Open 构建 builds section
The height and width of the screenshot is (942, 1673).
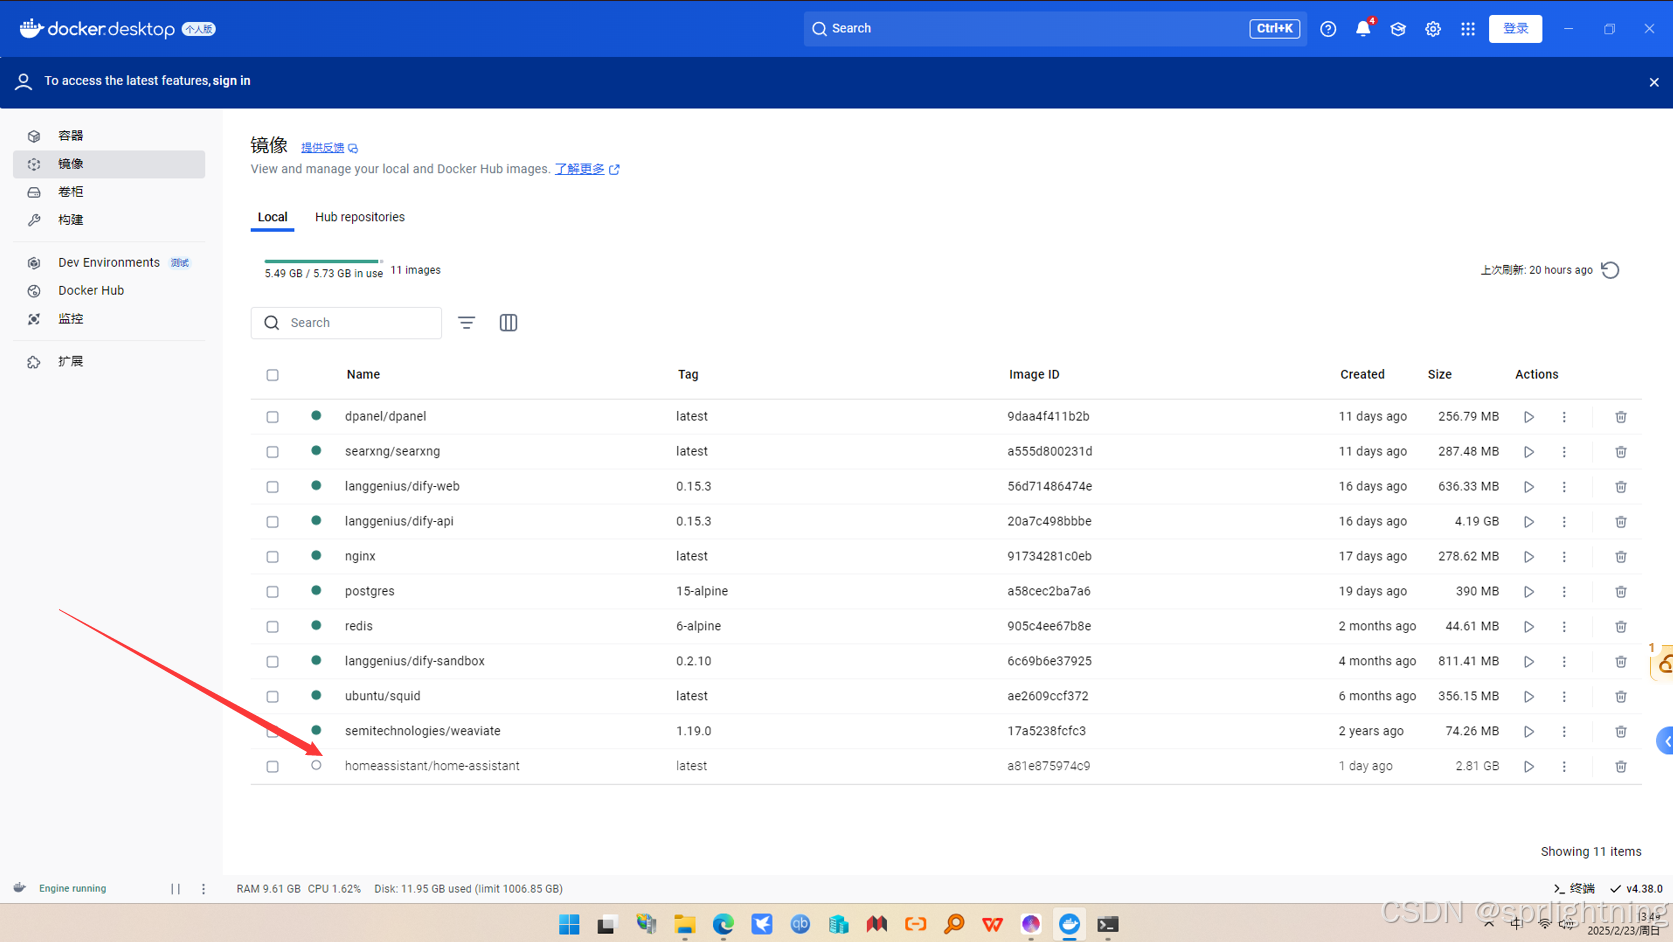109,220
